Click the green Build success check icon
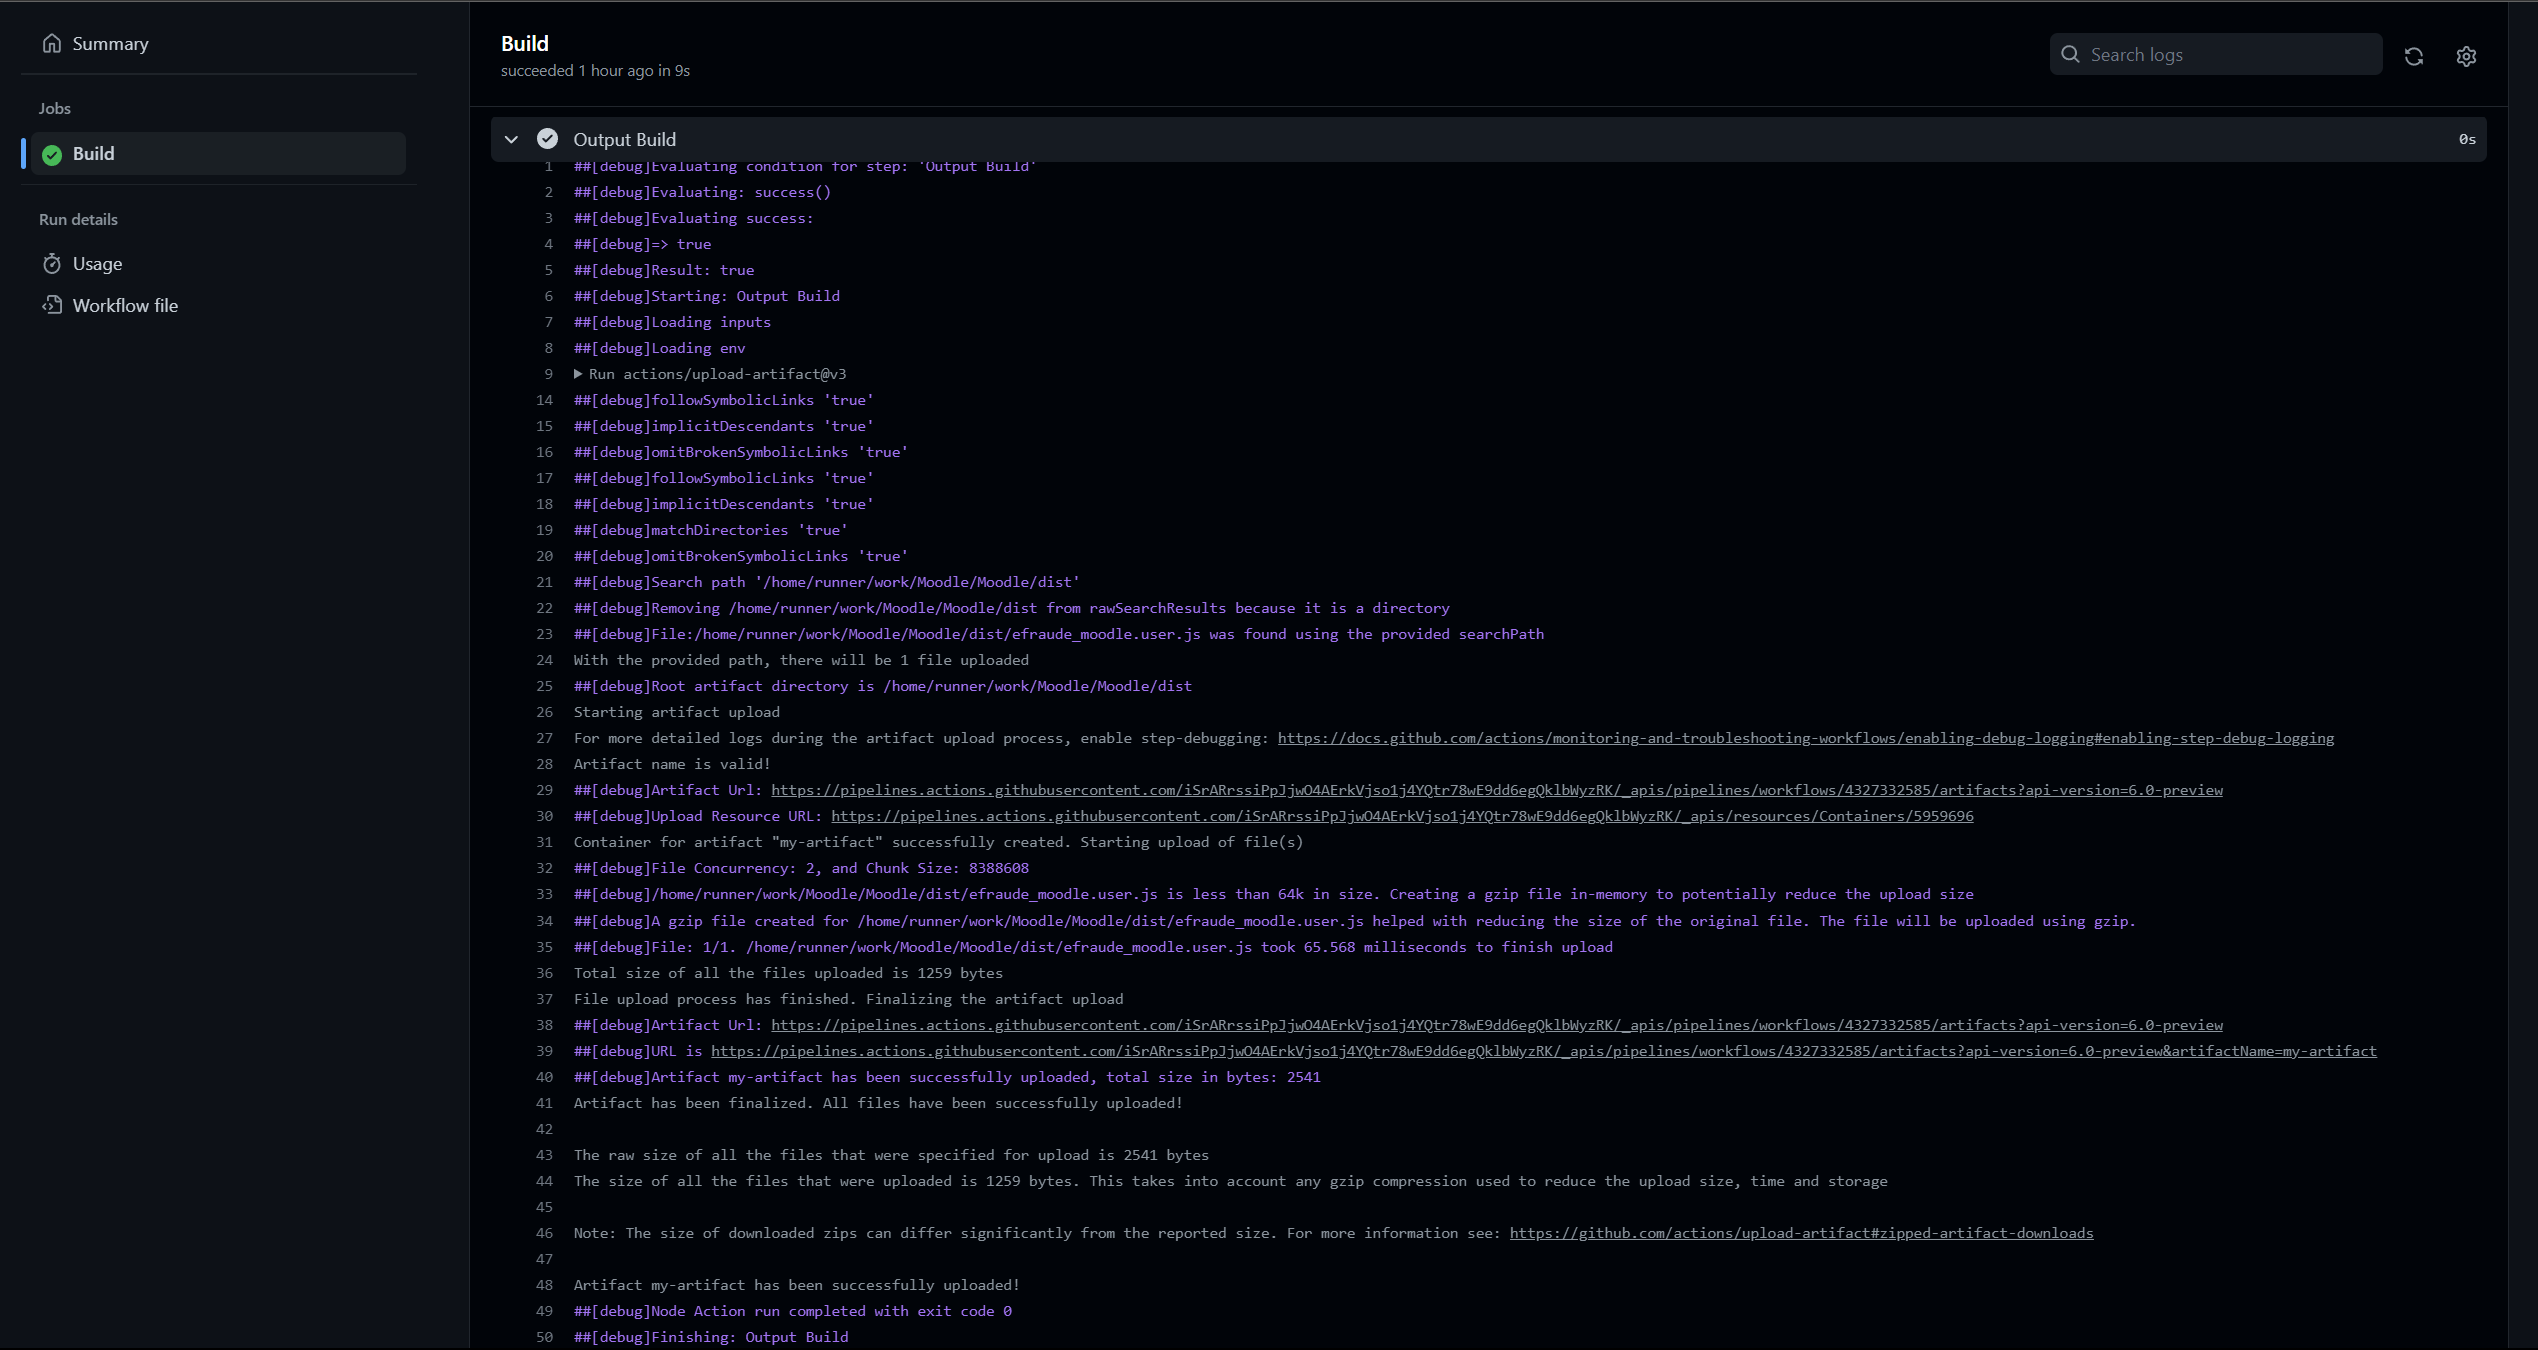This screenshot has height=1350, width=2538. pyautogui.click(x=52, y=154)
